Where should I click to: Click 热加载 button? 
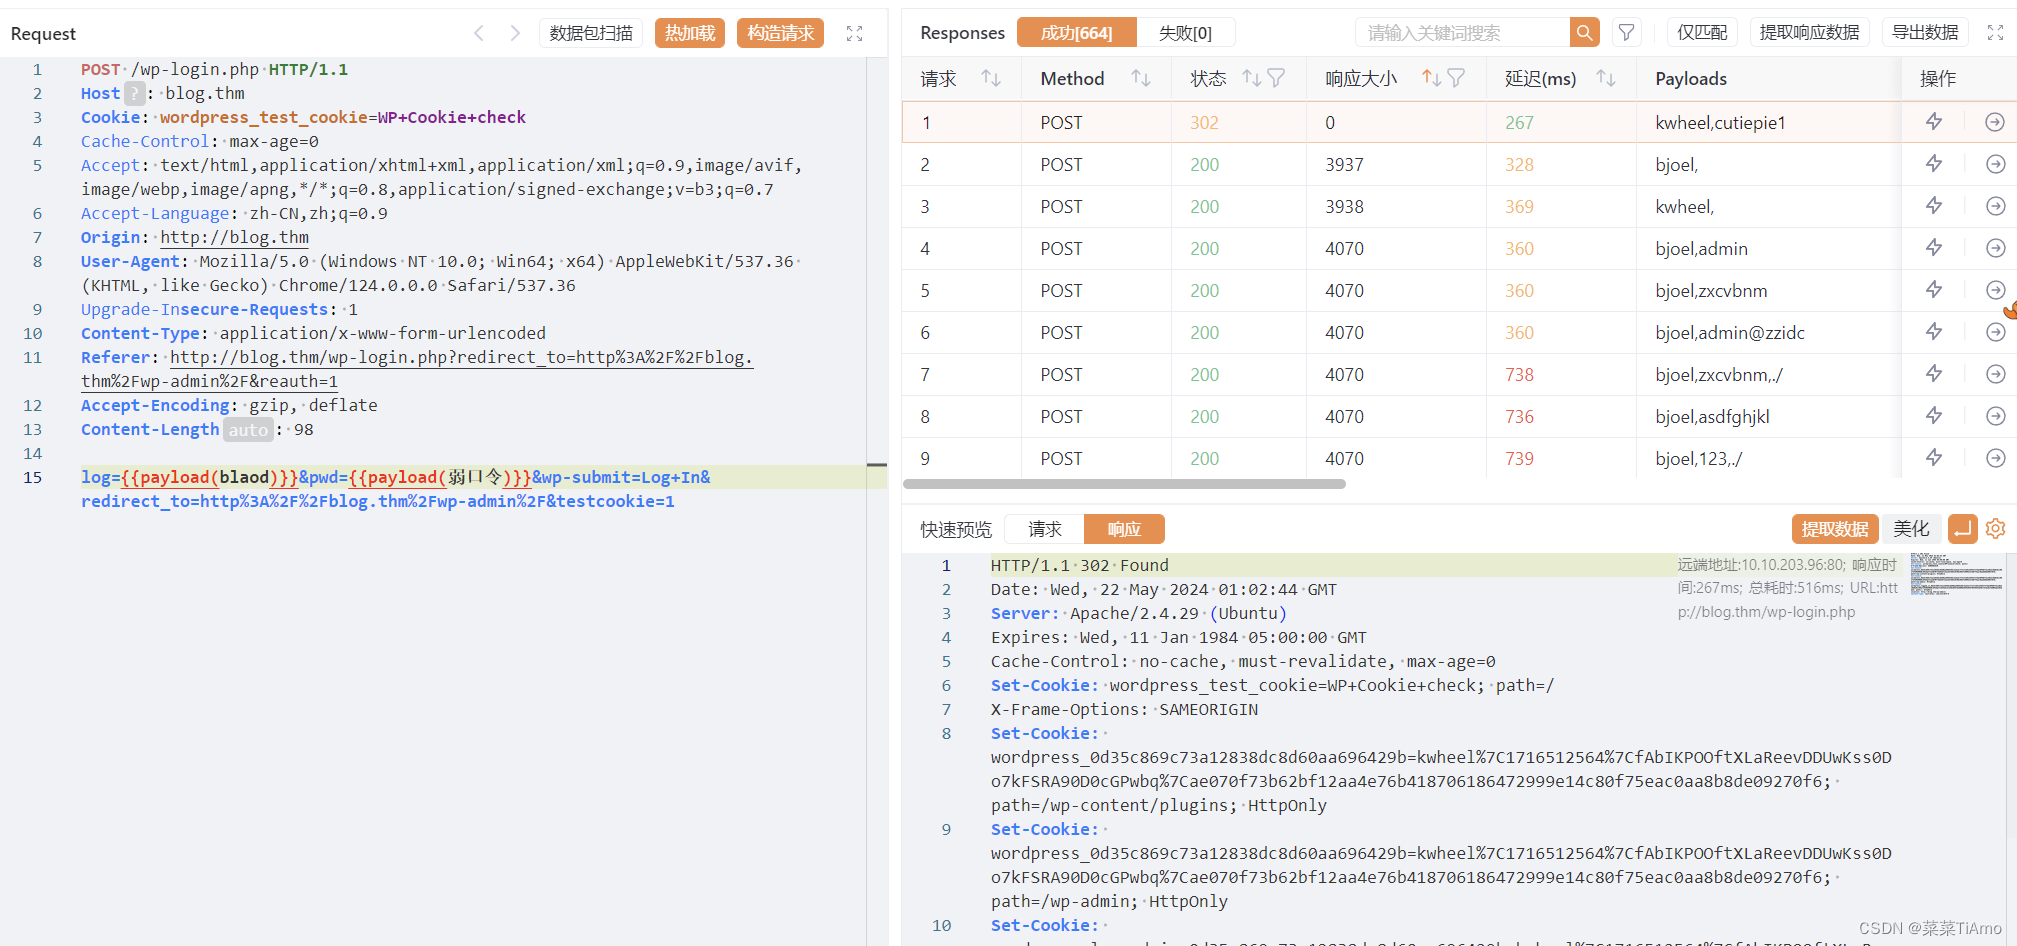tap(690, 33)
